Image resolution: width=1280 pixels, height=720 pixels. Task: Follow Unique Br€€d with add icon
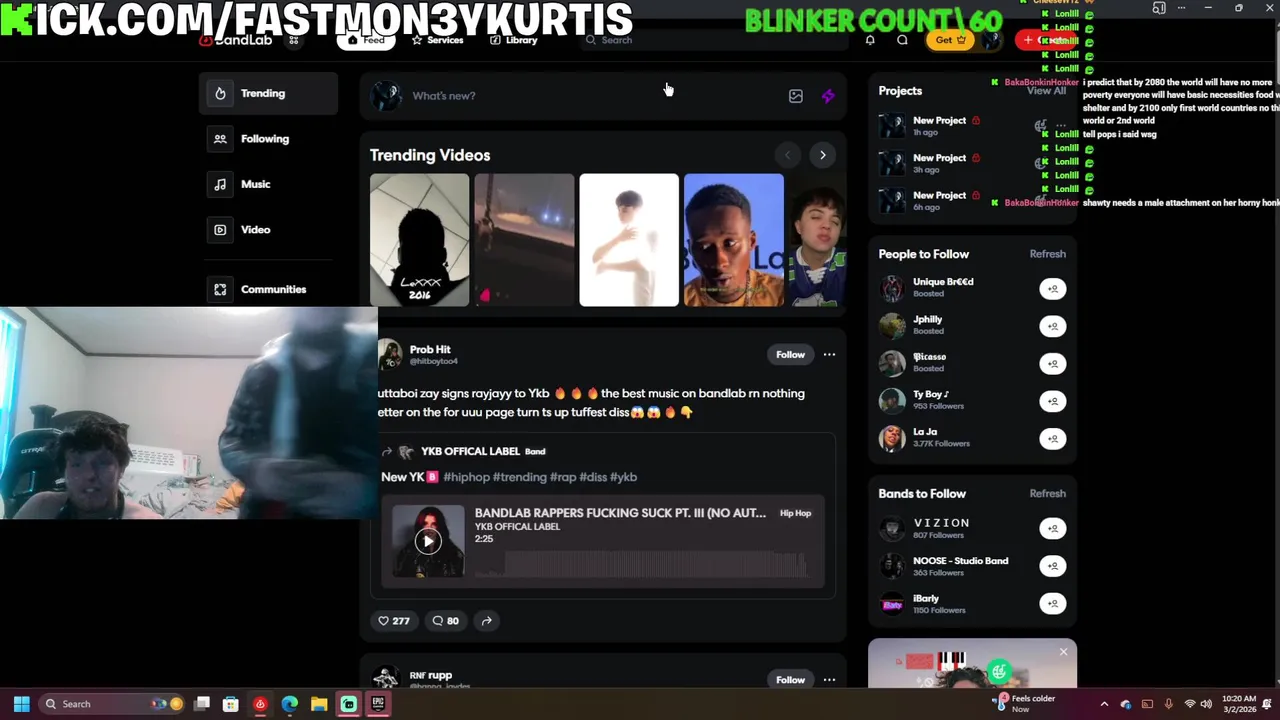1053,289
